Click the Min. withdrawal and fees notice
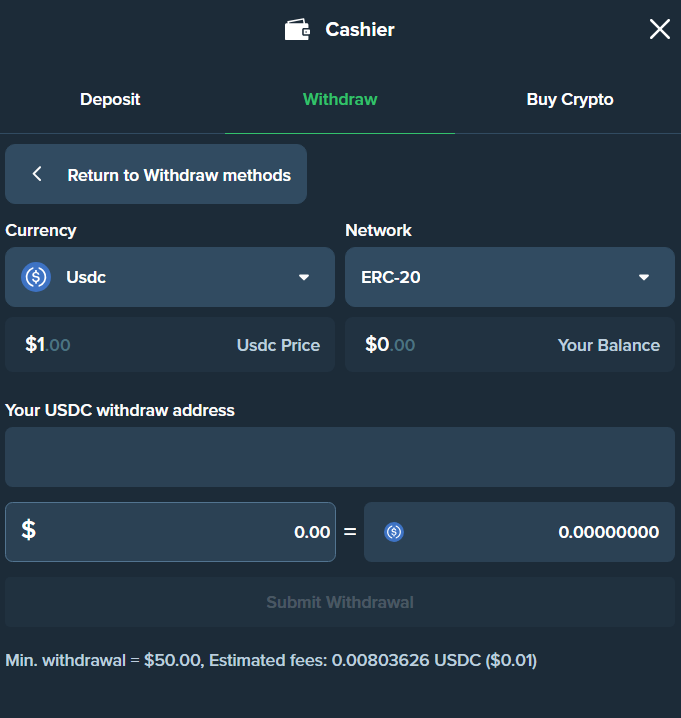 coord(271,660)
